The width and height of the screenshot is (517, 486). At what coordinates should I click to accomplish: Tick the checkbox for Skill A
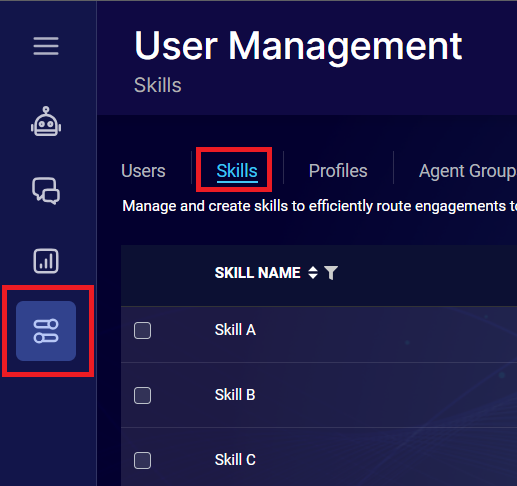click(x=142, y=330)
